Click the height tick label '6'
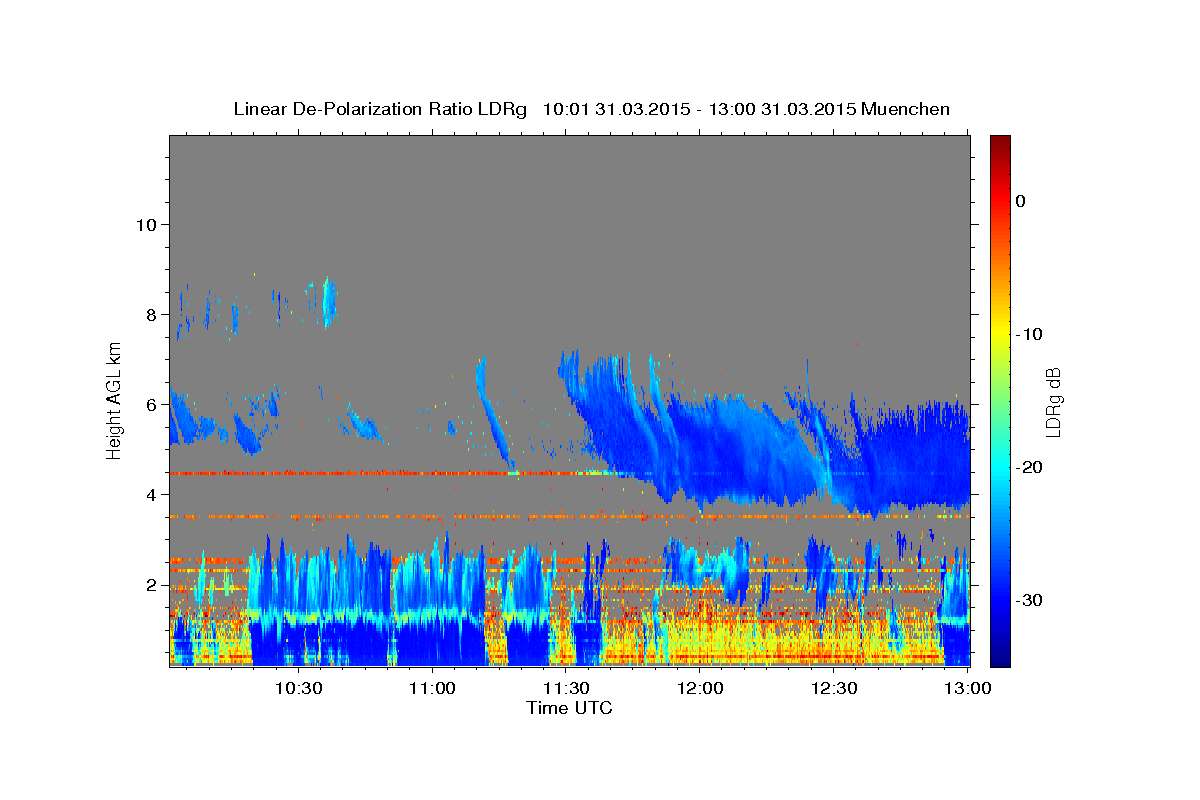 pos(151,404)
